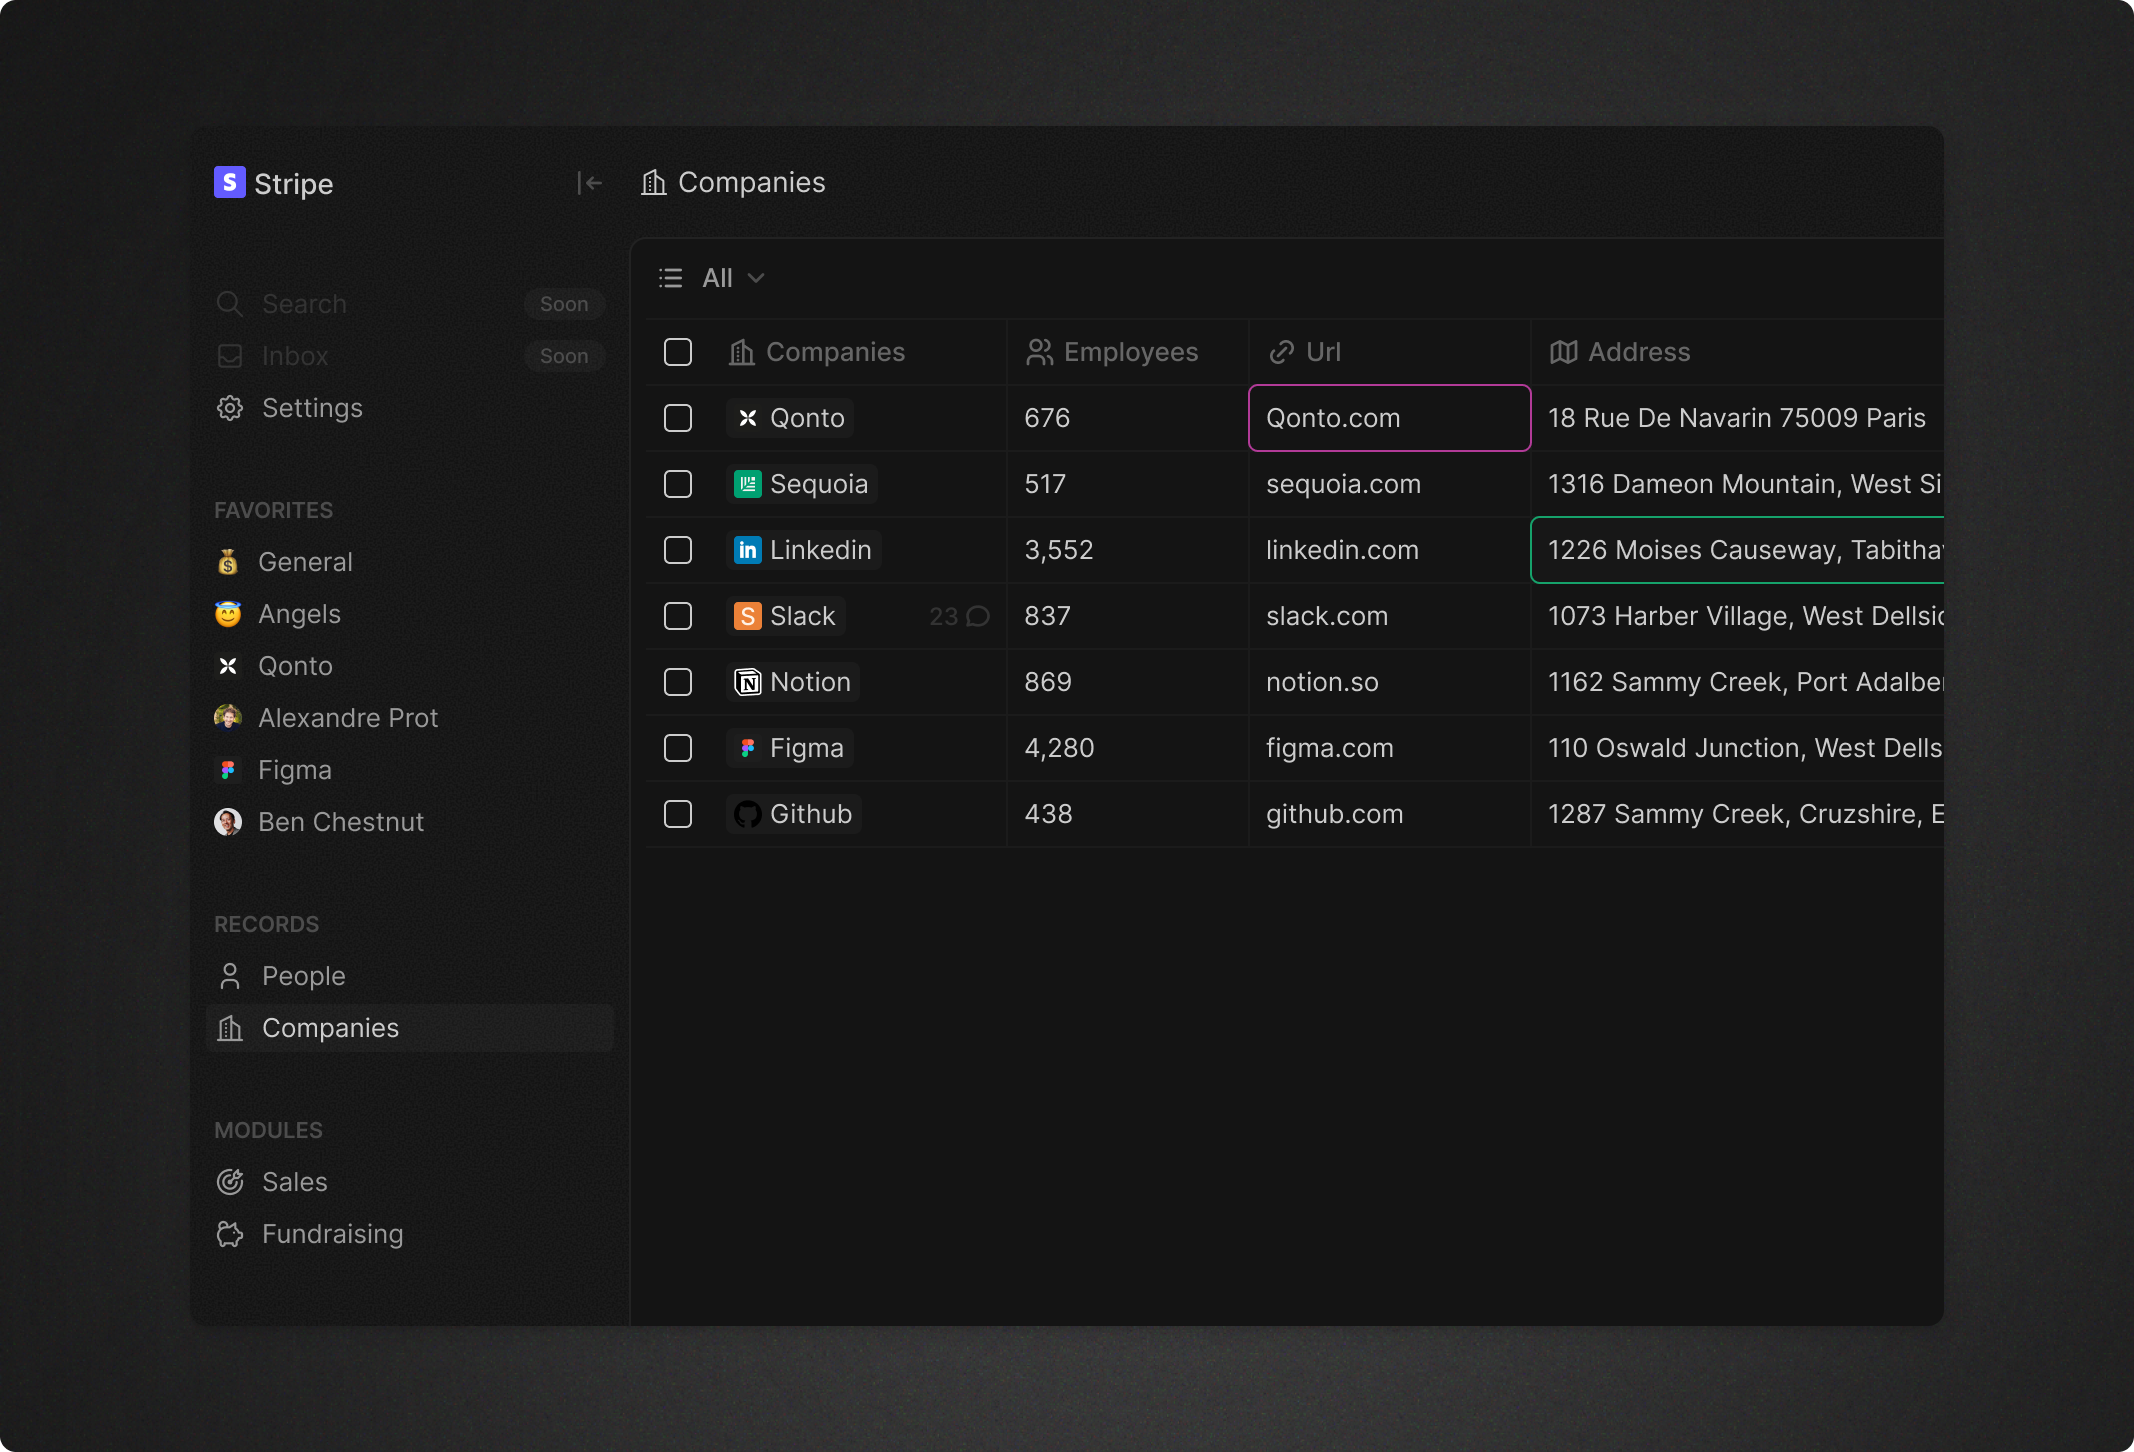The image size is (2134, 1452).
Task: Click the Fundraising piggy bank icon
Action: click(x=230, y=1234)
